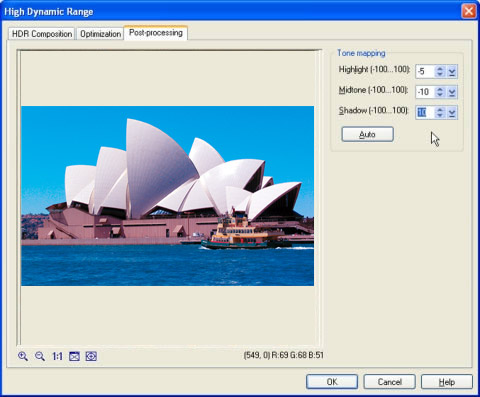Open the Highlight slider dropdown arrow
480x397 pixels.
coord(452,72)
